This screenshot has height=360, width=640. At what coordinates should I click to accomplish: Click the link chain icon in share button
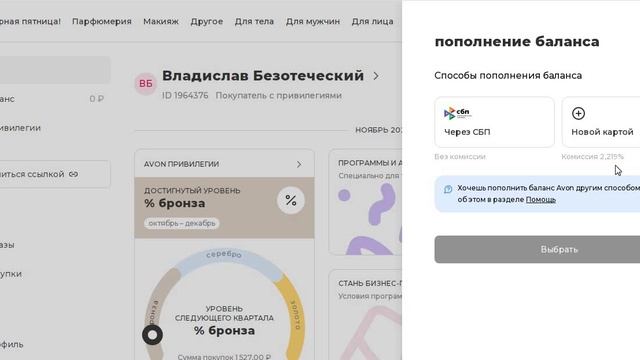click(73, 174)
